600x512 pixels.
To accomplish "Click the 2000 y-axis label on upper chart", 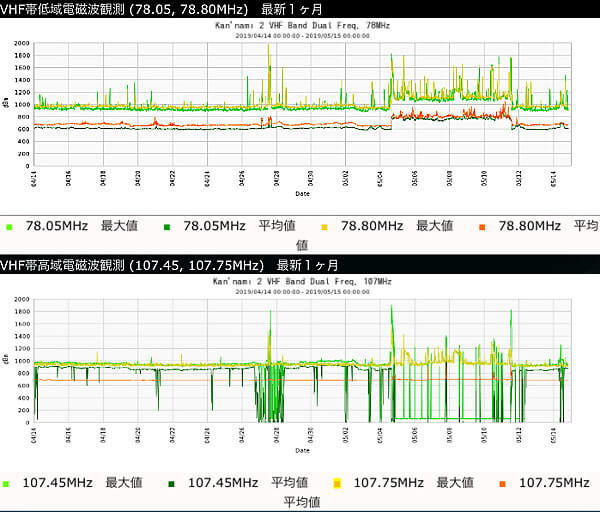I will click(22, 44).
